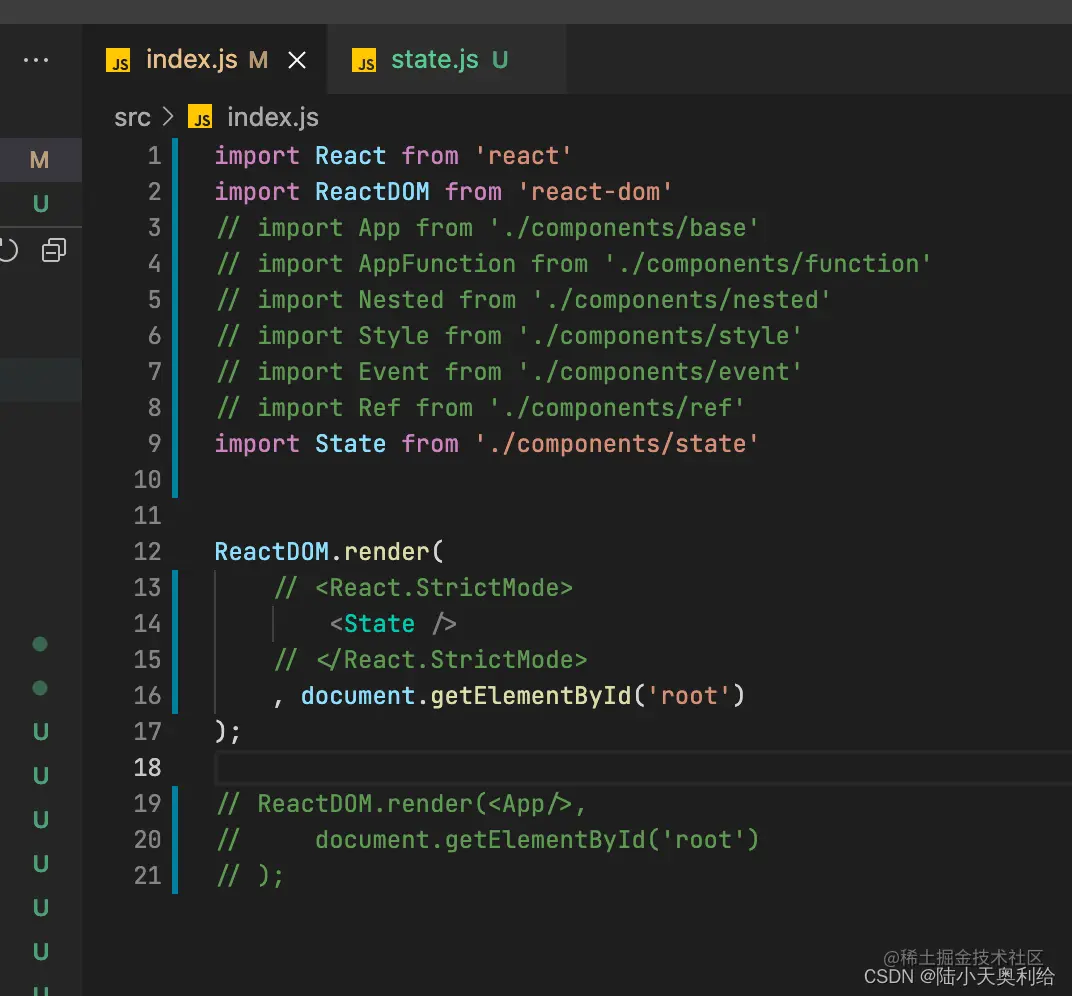The width and height of the screenshot is (1072, 996).
Task: Click the JS file icon on state.js tab
Action: point(364,60)
